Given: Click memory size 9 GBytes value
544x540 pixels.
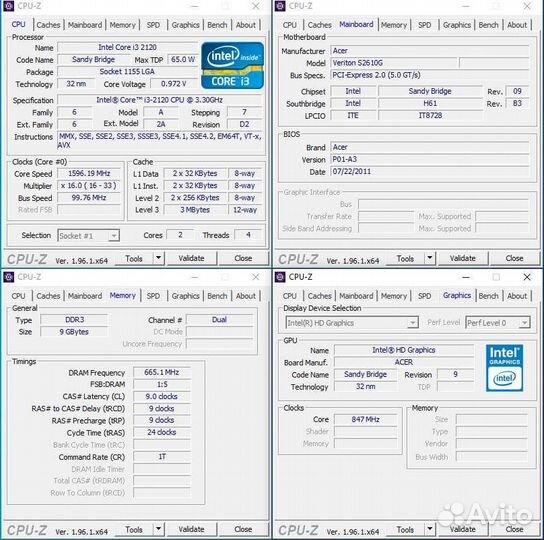Looking at the screenshot, I should (74, 332).
